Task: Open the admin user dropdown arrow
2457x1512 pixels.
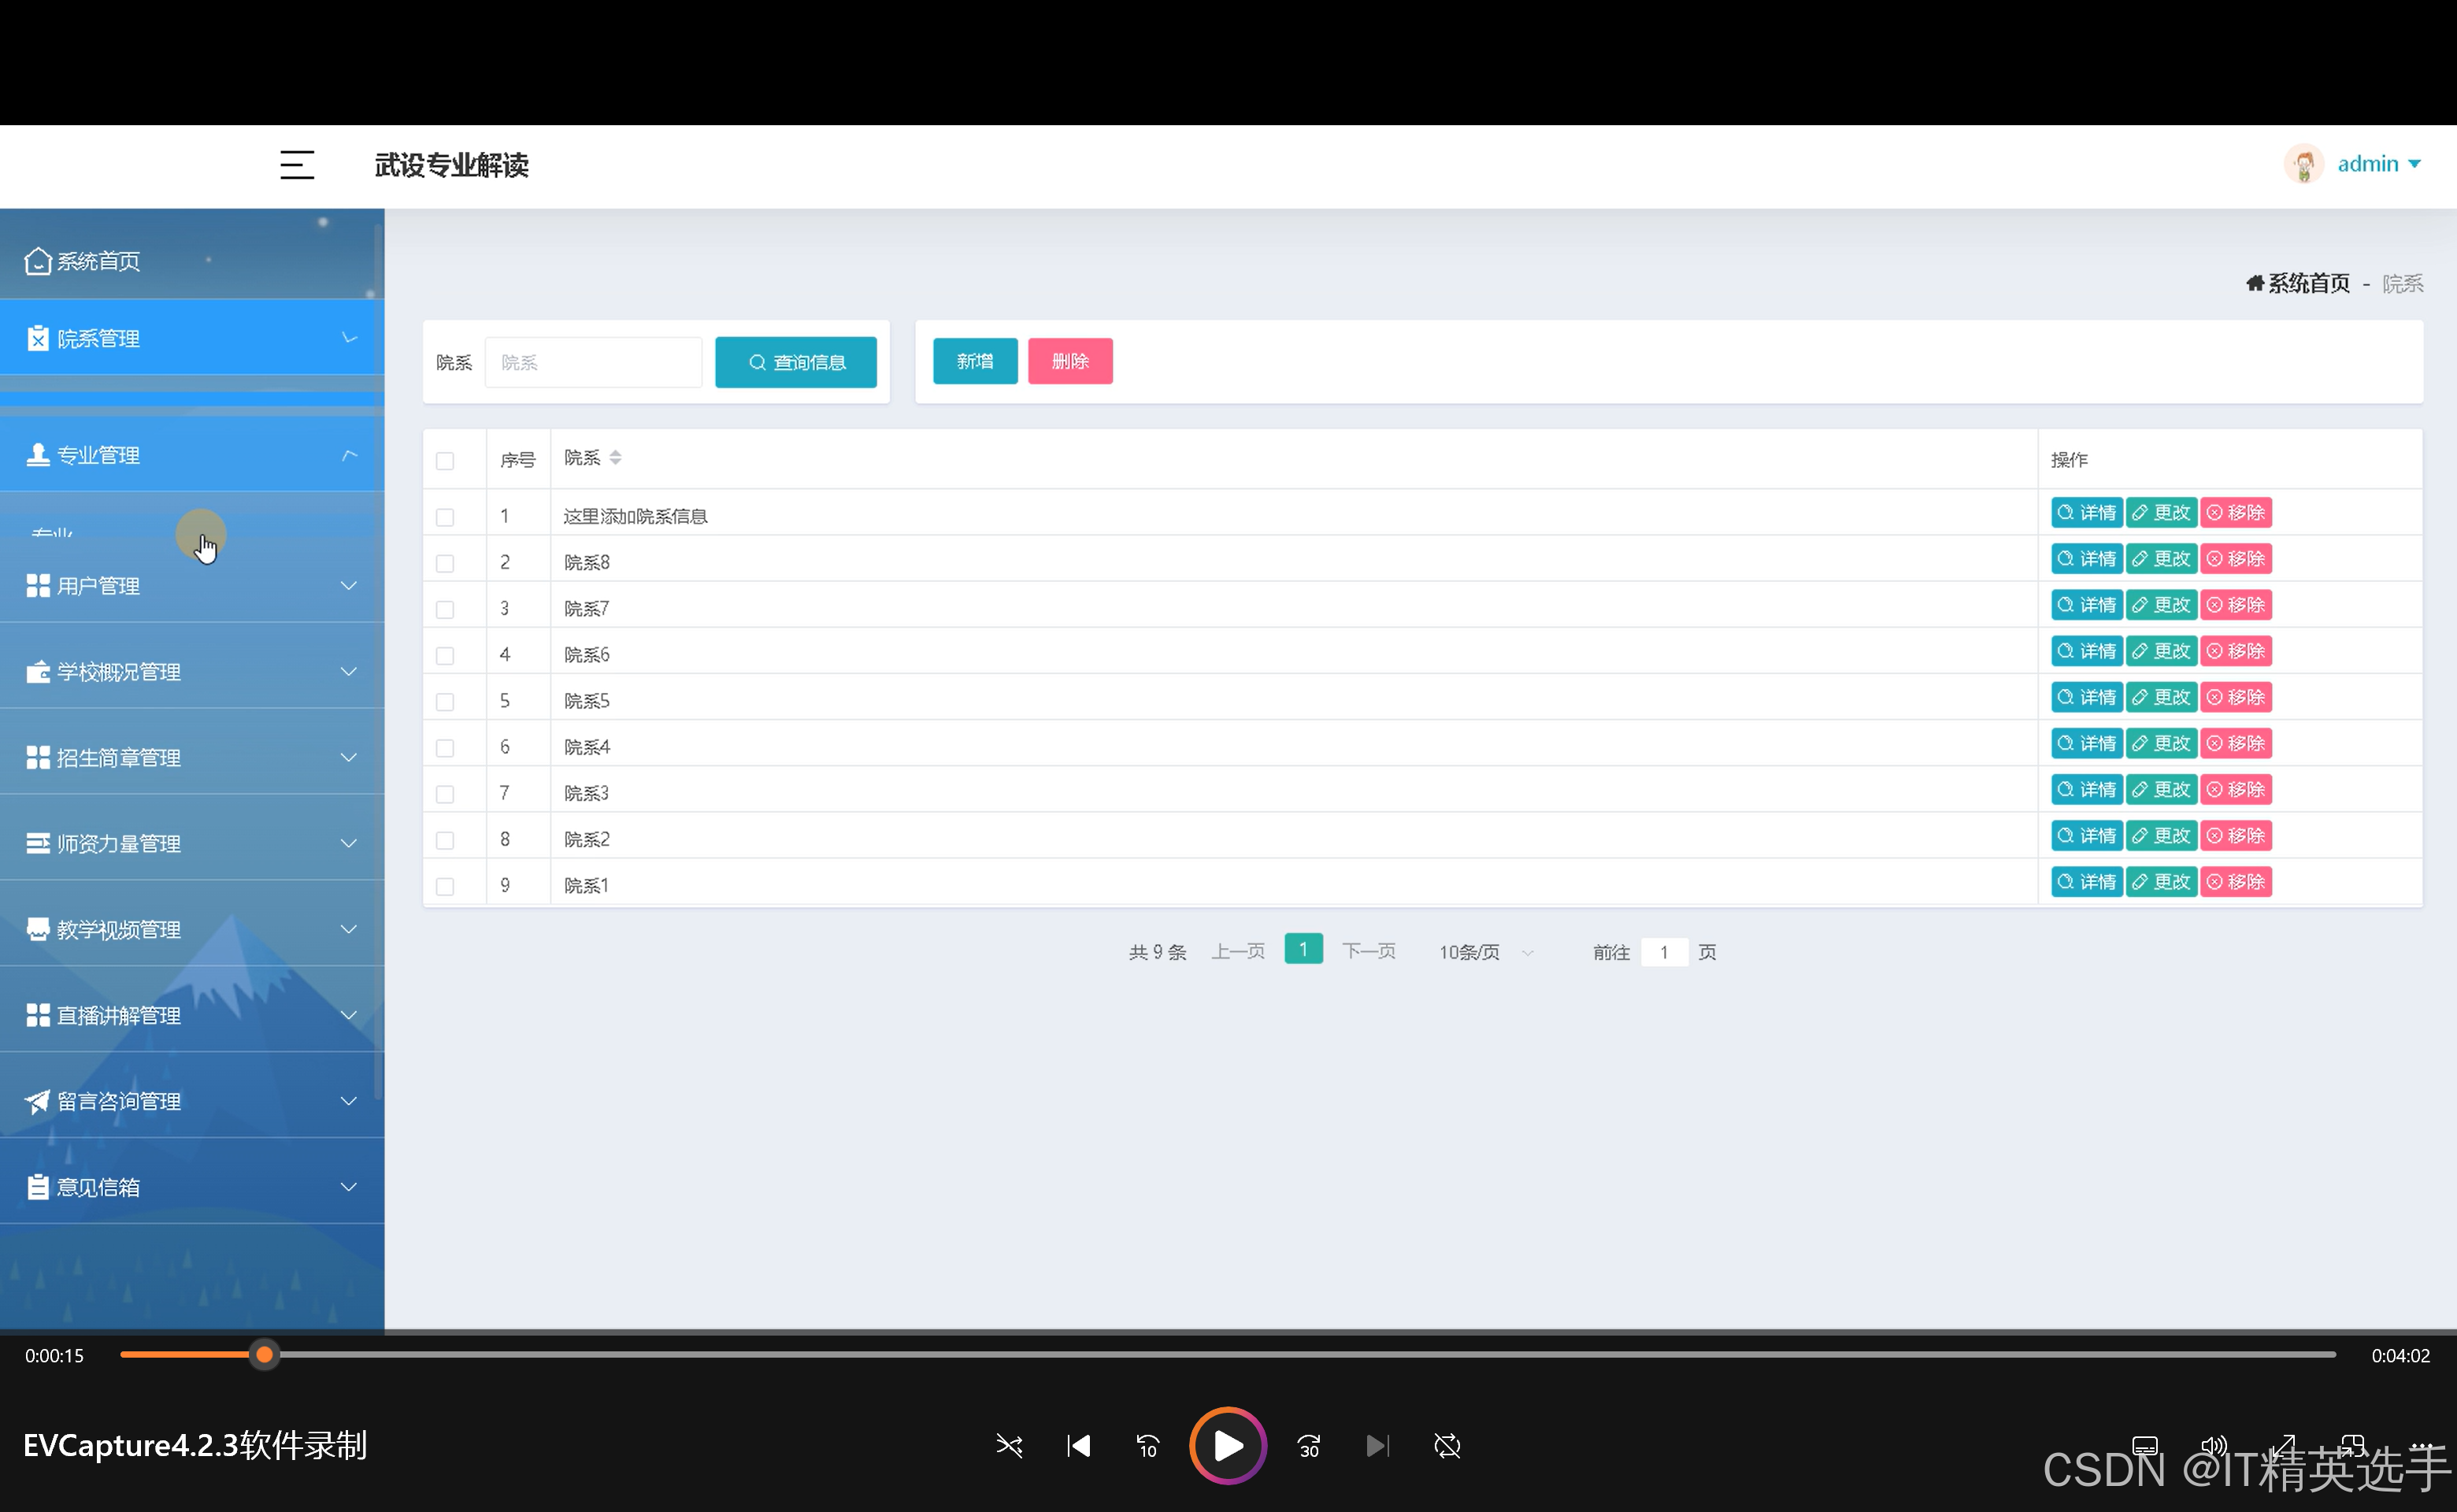Action: click(2414, 164)
